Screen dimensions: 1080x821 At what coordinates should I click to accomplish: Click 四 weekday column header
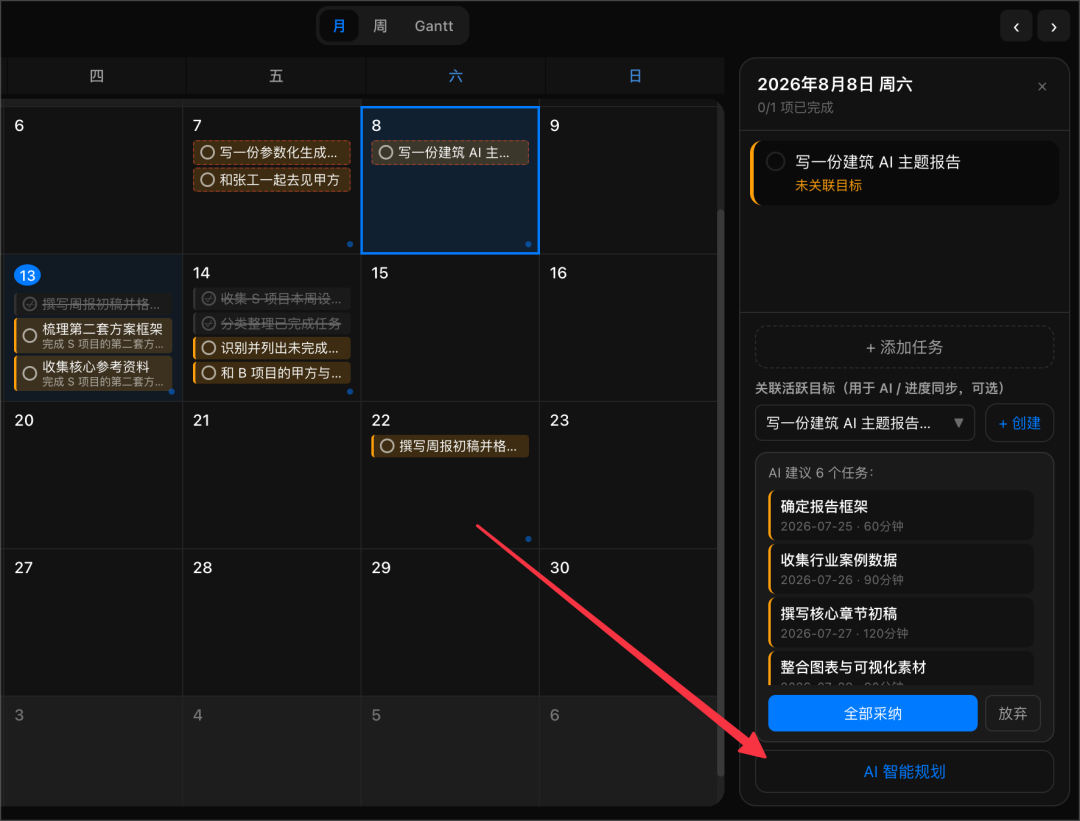point(96,76)
